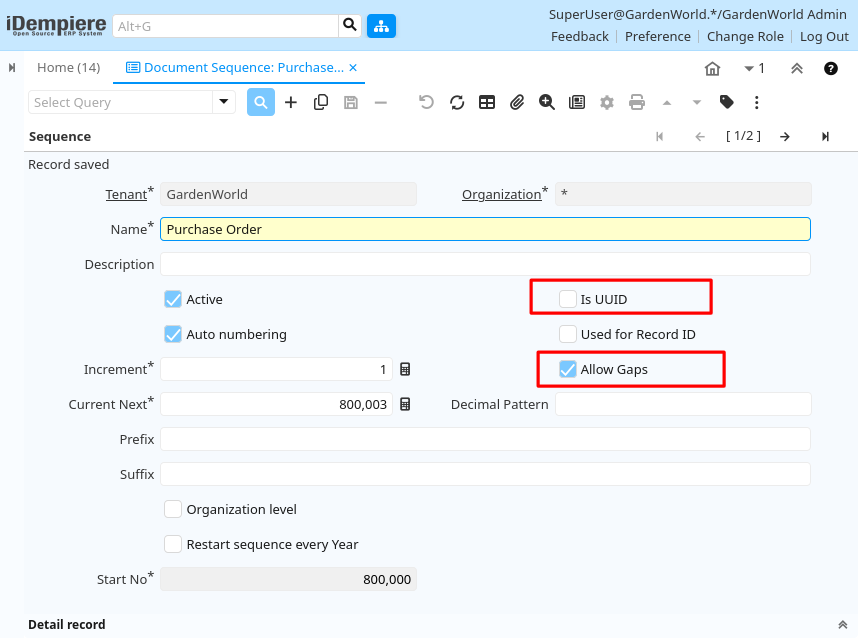This screenshot has width=858, height=638.
Task: Click the Log Out link
Action: click(824, 36)
